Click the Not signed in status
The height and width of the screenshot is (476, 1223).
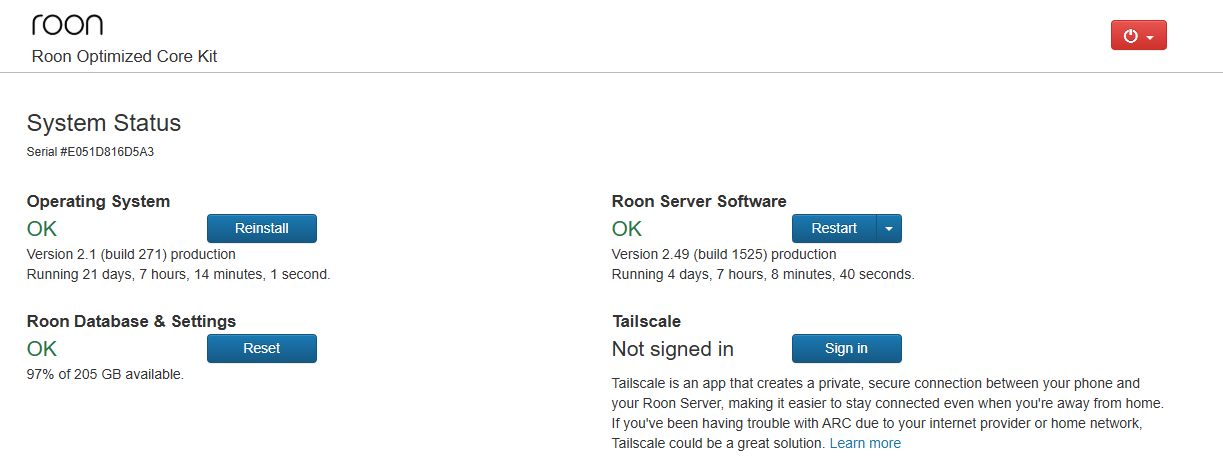(x=673, y=349)
